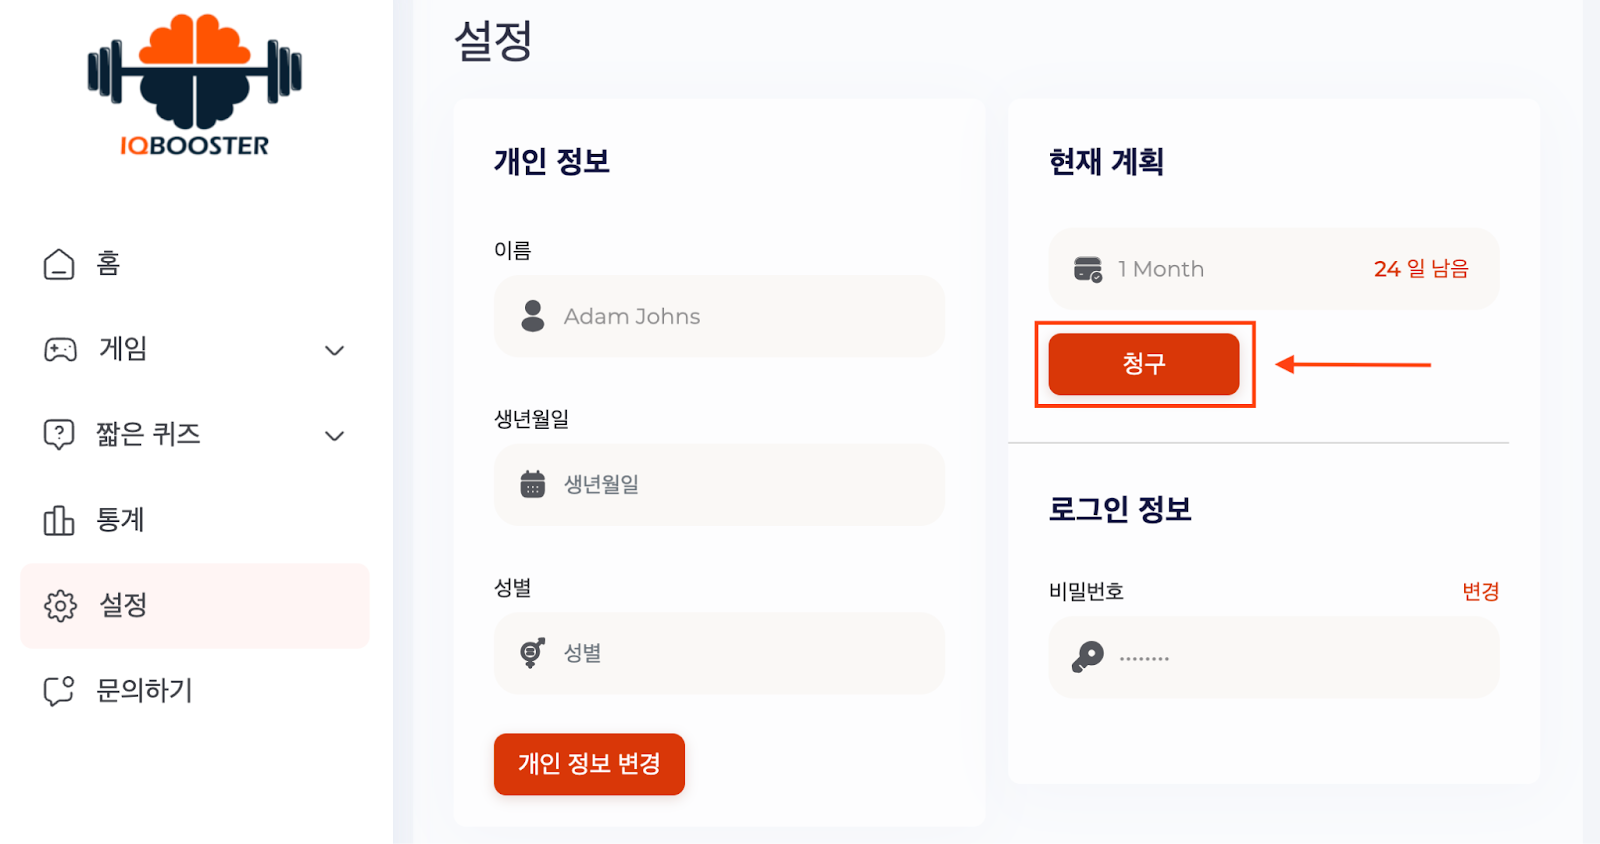
Task: Click the 이름 field with Adam Johns
Action: click(x=718, y=316)
